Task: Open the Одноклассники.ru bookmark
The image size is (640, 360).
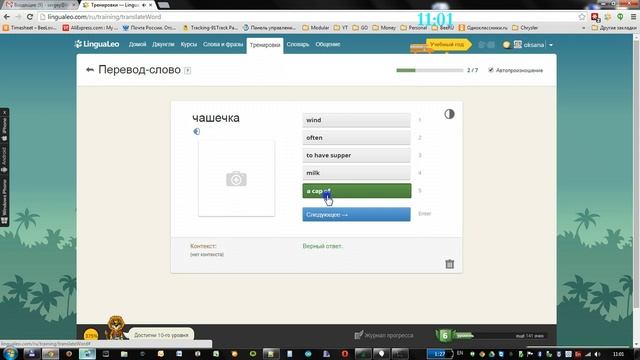Action: point(483,28)
